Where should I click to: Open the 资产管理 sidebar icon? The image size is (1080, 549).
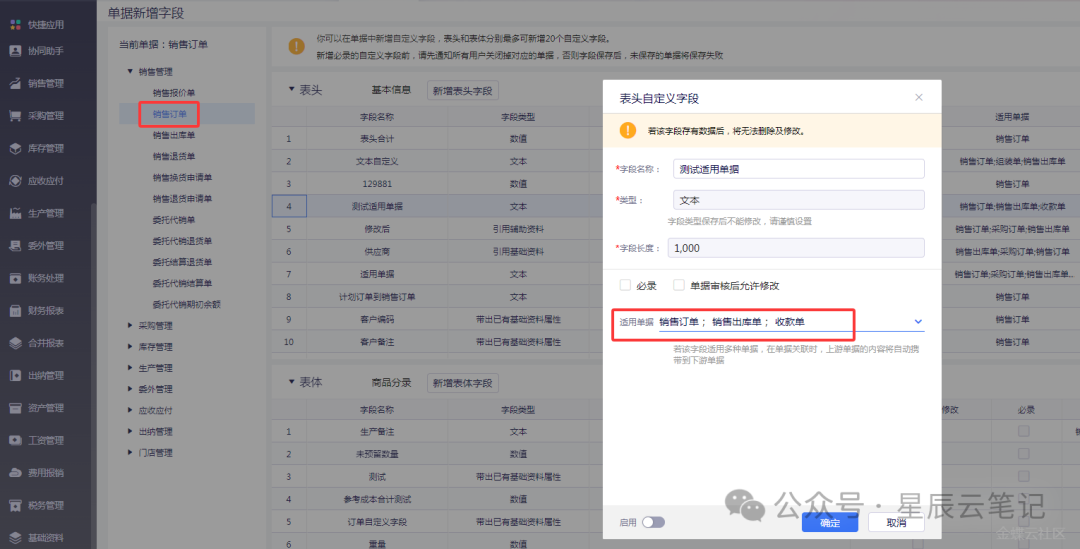pyautogui.click(x=15, y=408)
